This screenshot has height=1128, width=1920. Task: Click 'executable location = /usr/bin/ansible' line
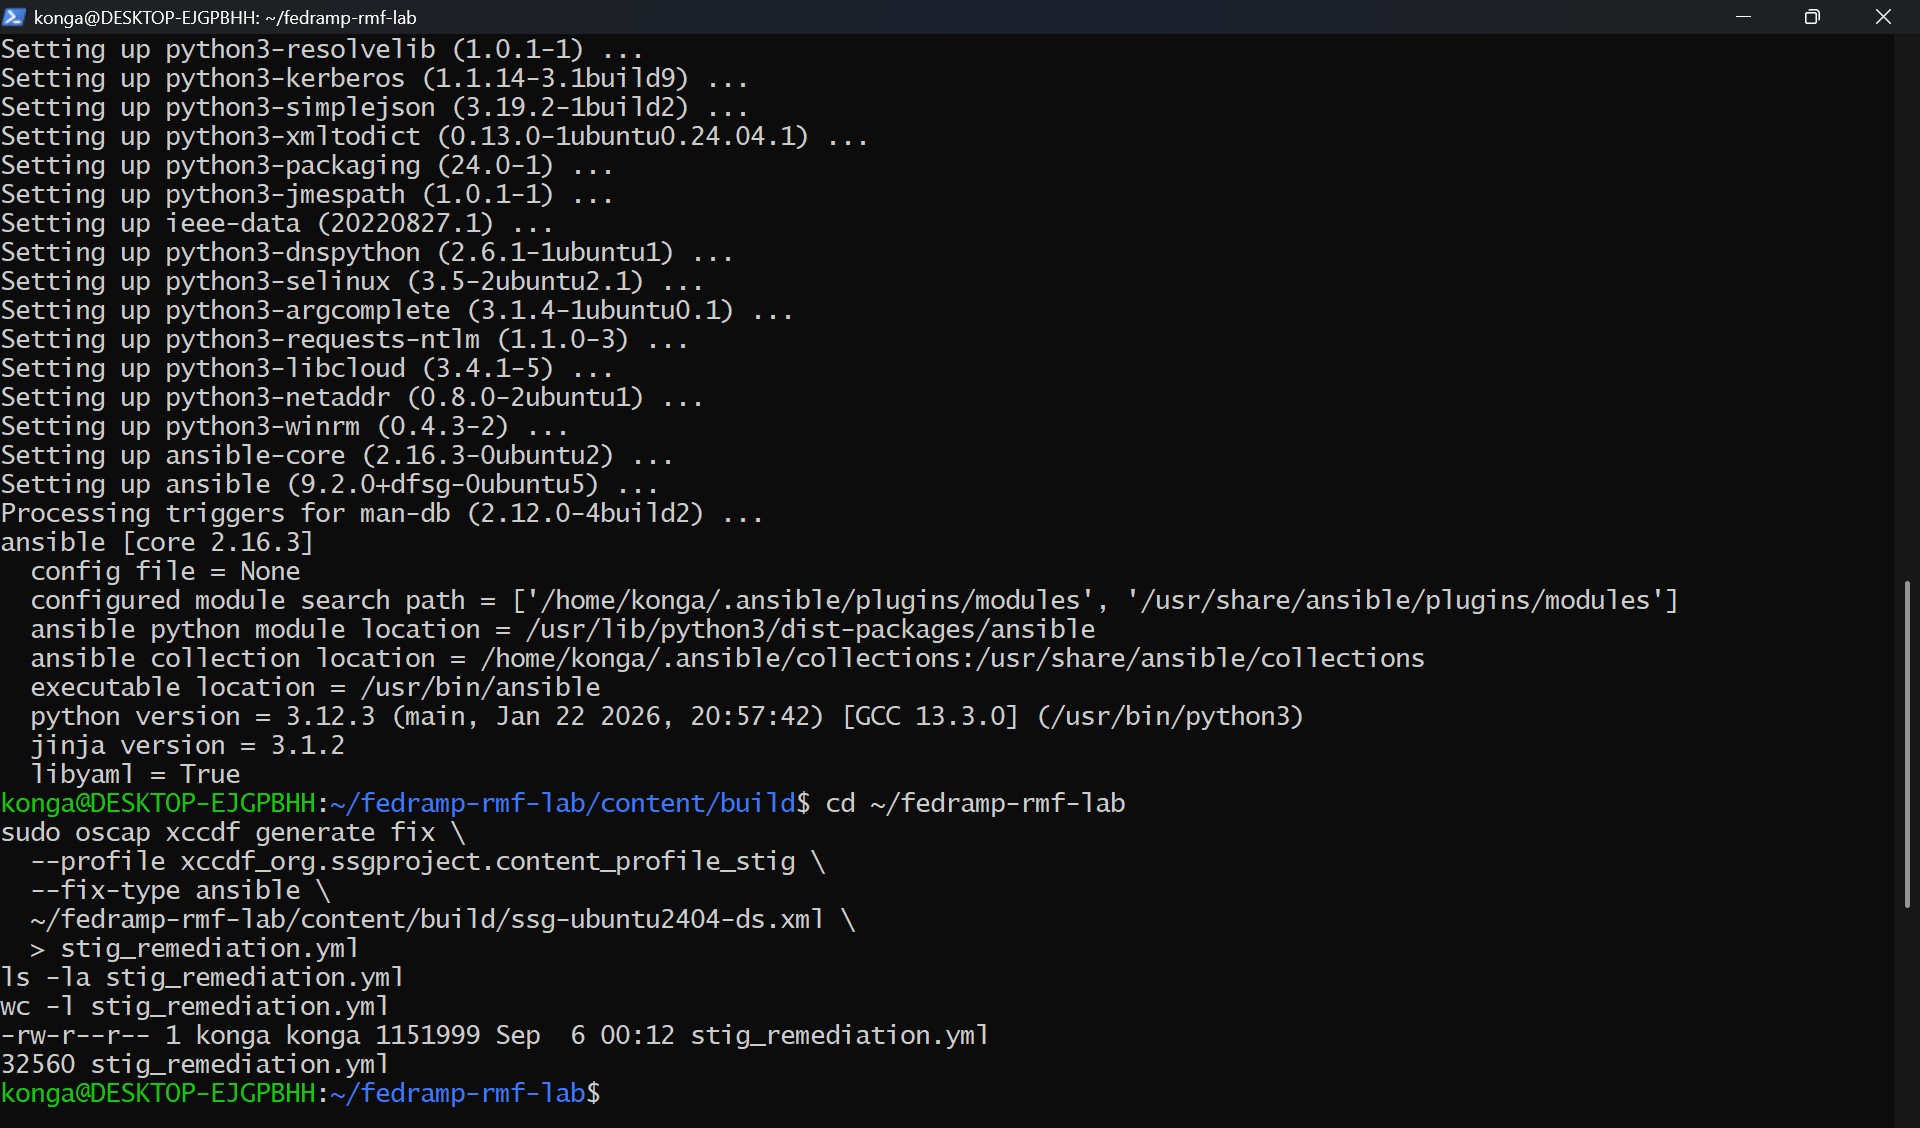click(x=315, y=687)
